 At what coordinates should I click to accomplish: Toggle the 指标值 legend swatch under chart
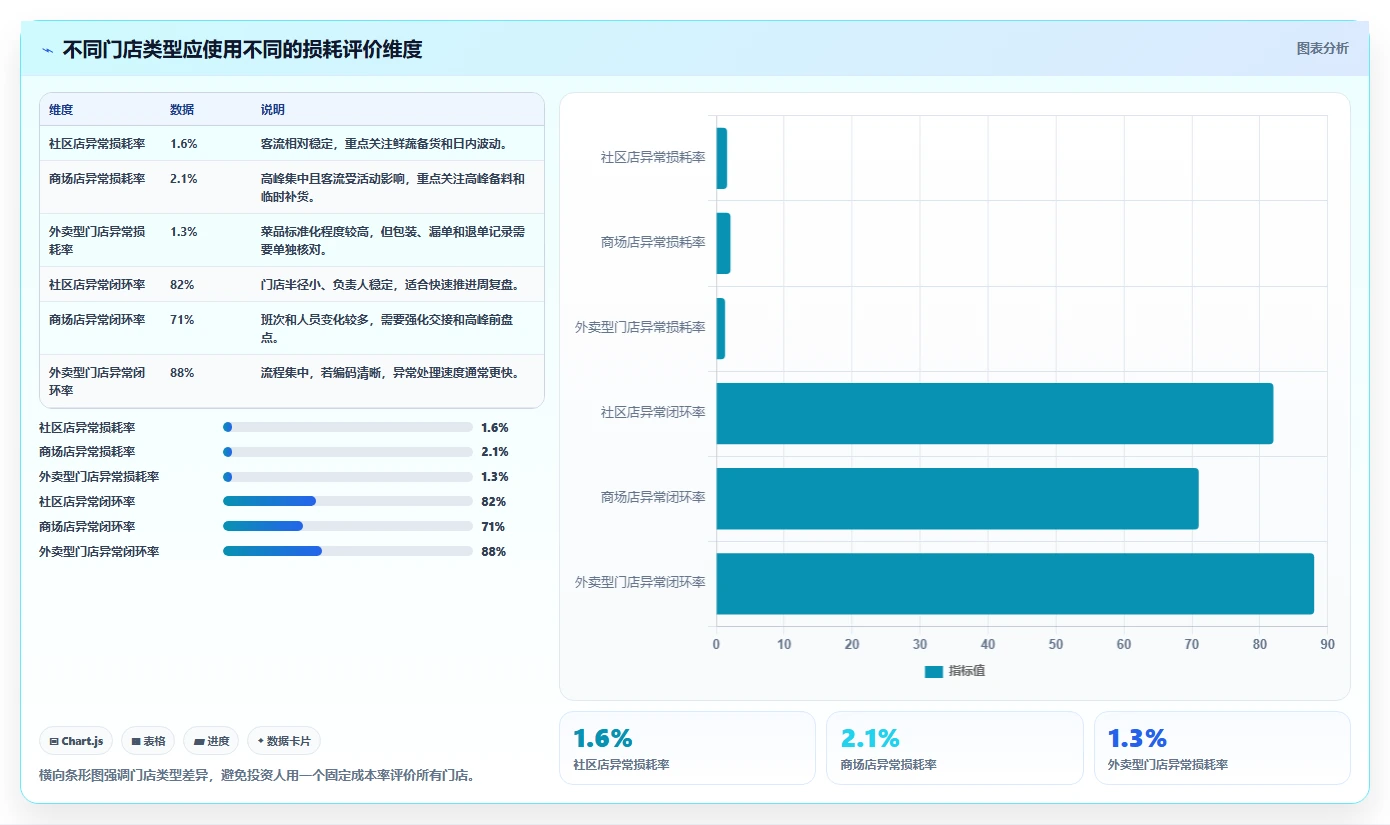[933, 671]
